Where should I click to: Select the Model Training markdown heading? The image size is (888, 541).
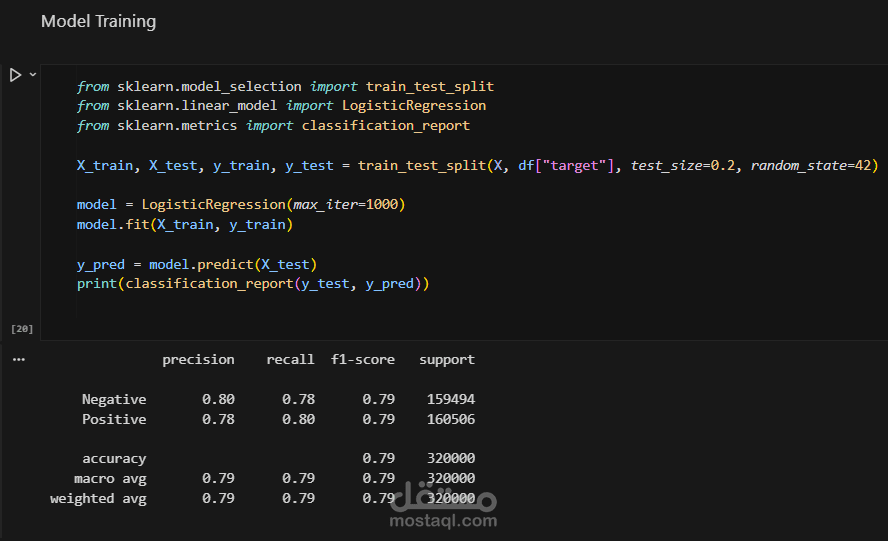tap(98, 21)
